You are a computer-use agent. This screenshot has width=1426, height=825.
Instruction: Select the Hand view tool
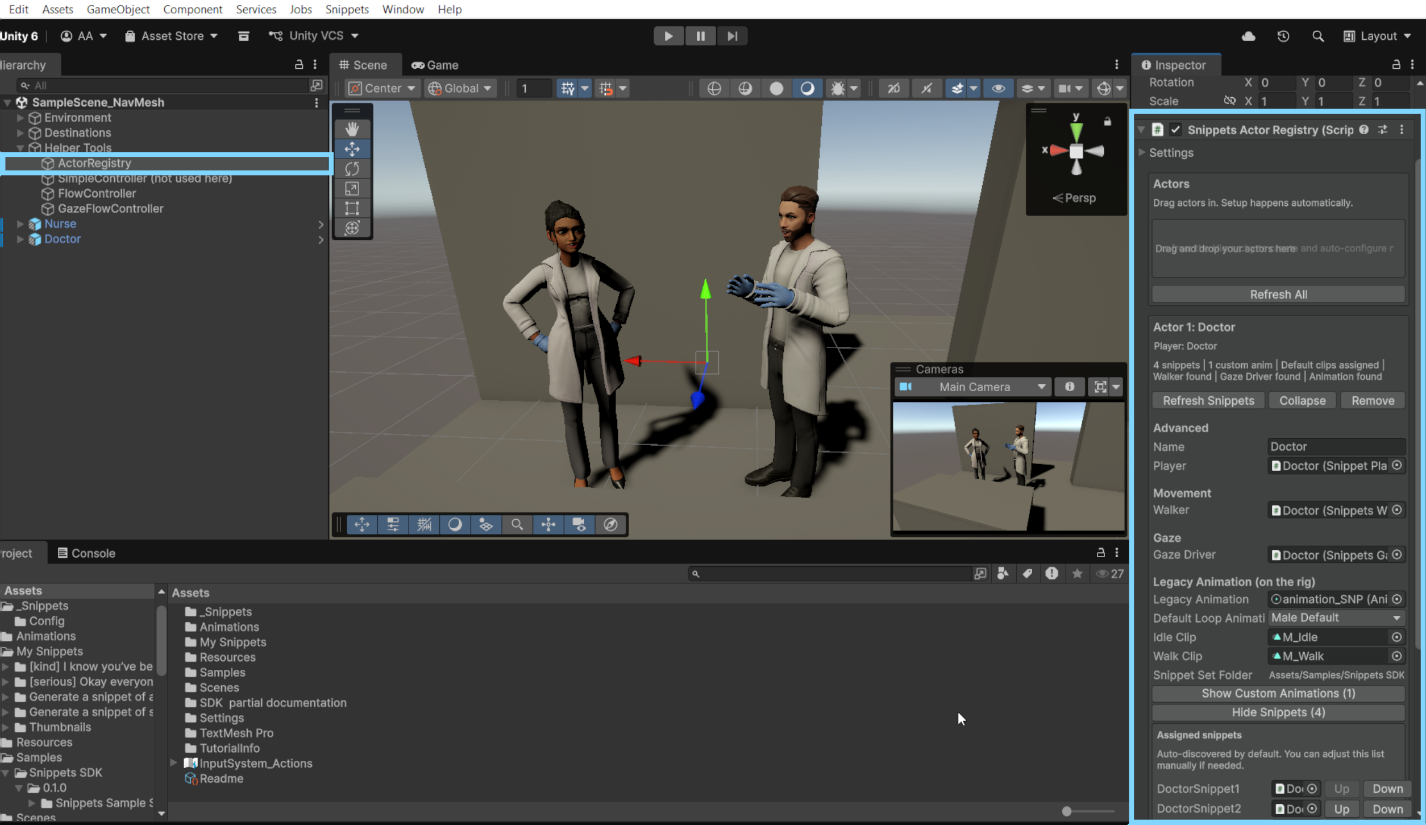coord(352,129)
